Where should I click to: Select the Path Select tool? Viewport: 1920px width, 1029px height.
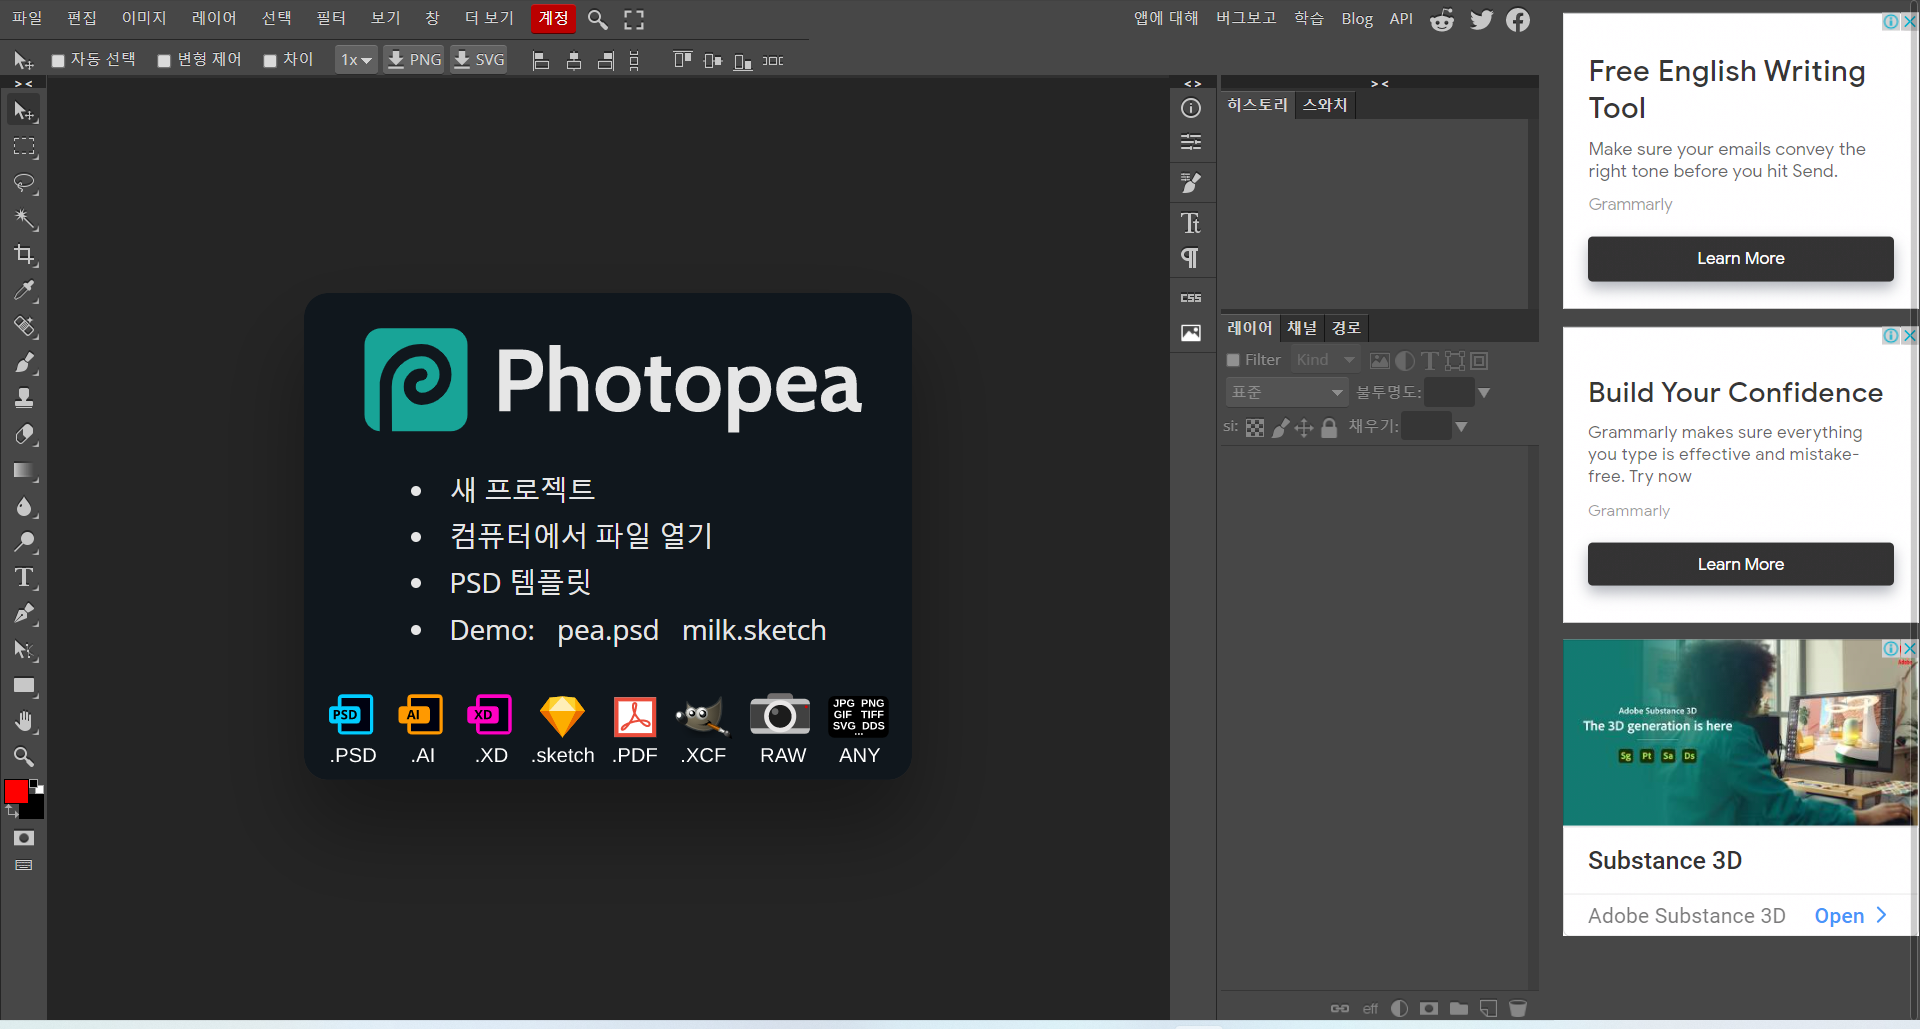click(x=24, y=650)
